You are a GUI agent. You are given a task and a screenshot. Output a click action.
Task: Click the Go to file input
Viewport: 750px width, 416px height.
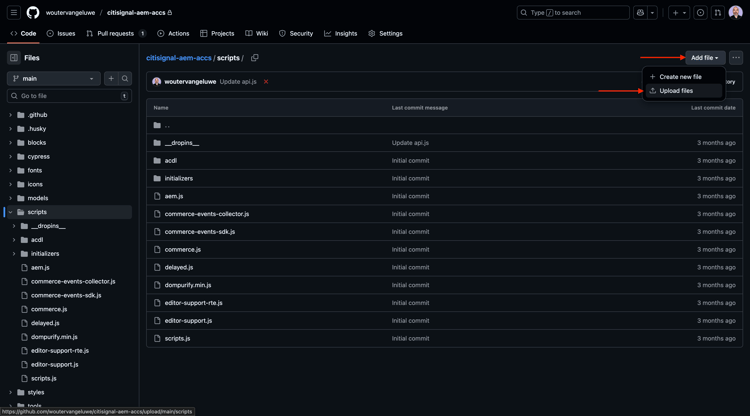pos(69,96)
